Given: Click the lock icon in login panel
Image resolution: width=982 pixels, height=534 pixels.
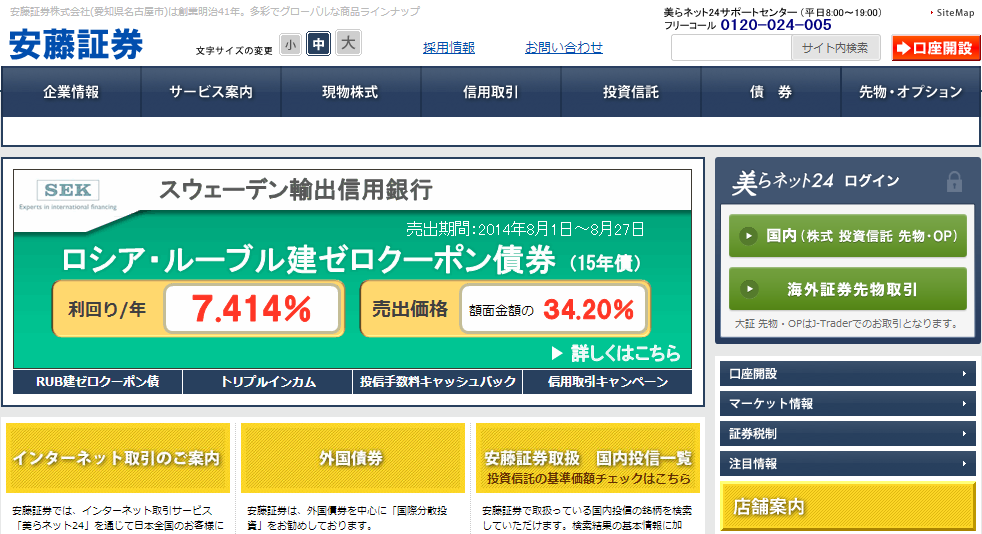Looking at the screenshot, I should click(954, 181).
